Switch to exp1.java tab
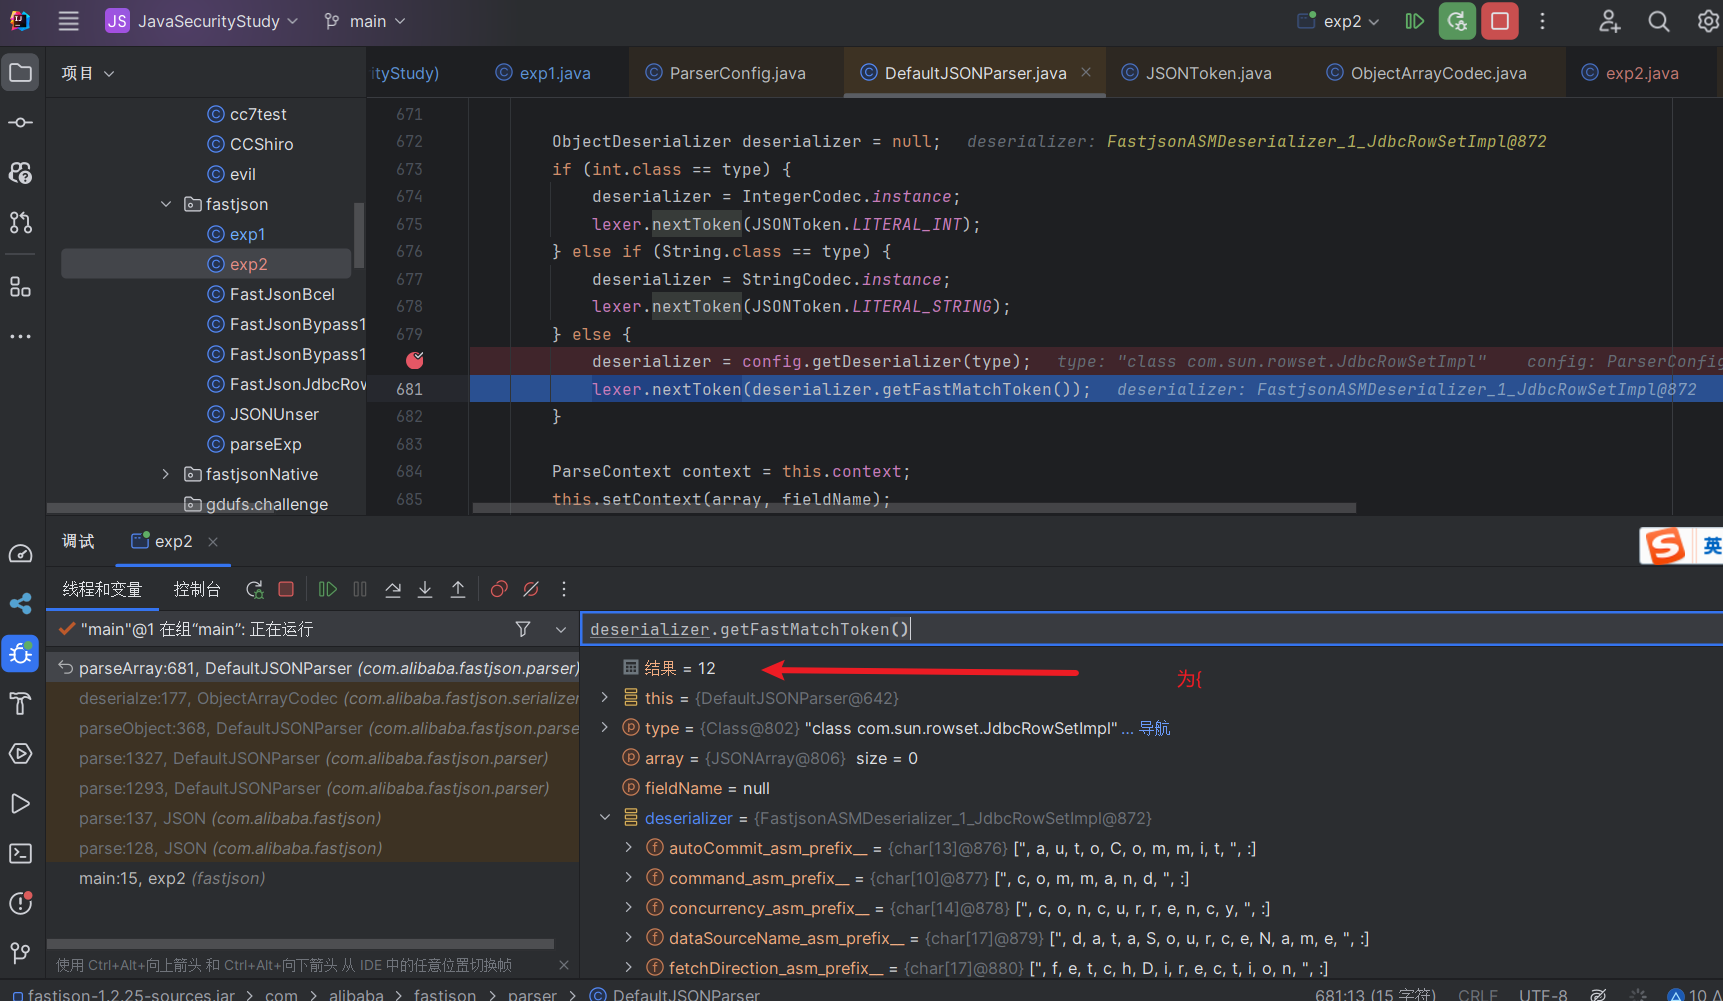This screenshot has height=1001, width=1723. 544,73
